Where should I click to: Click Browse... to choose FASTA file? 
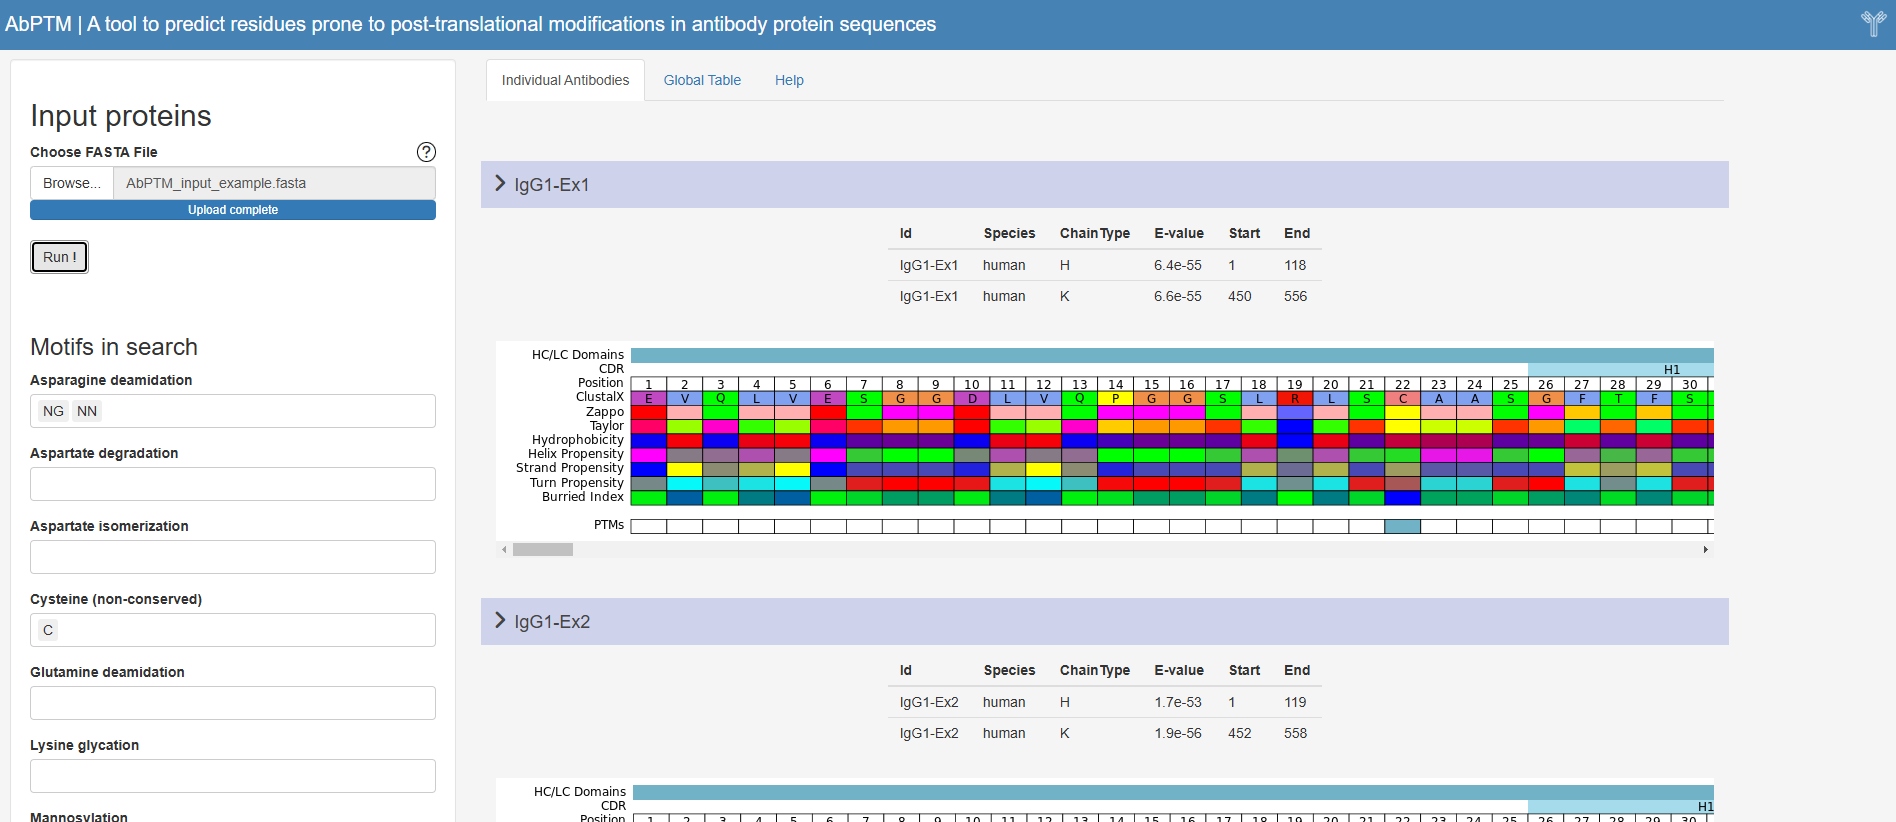(x=72, y=183)
